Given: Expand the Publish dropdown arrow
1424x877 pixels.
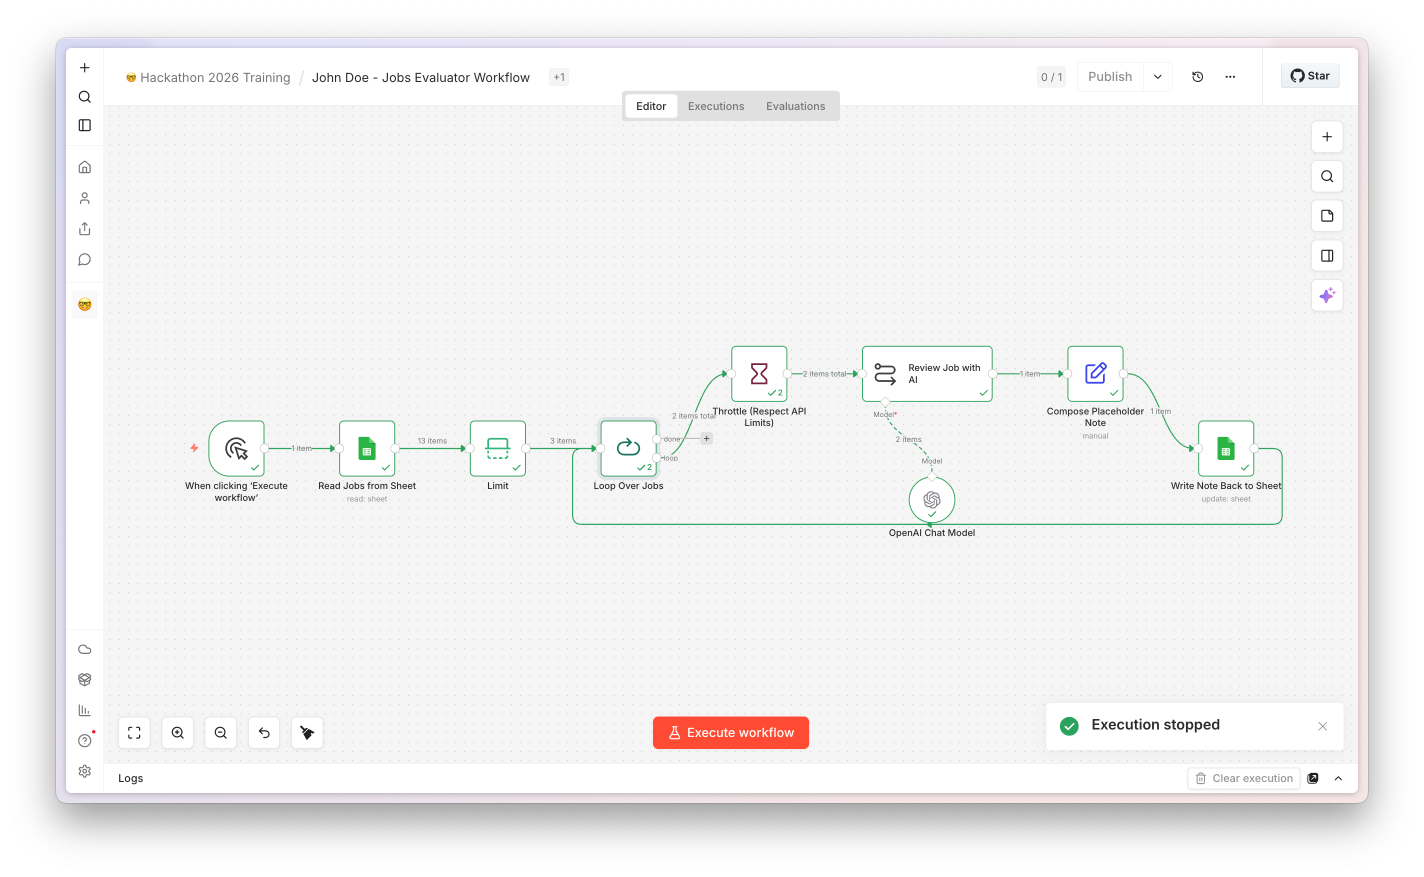Looking at the screenshot, I should click(x=1158, y=77).
